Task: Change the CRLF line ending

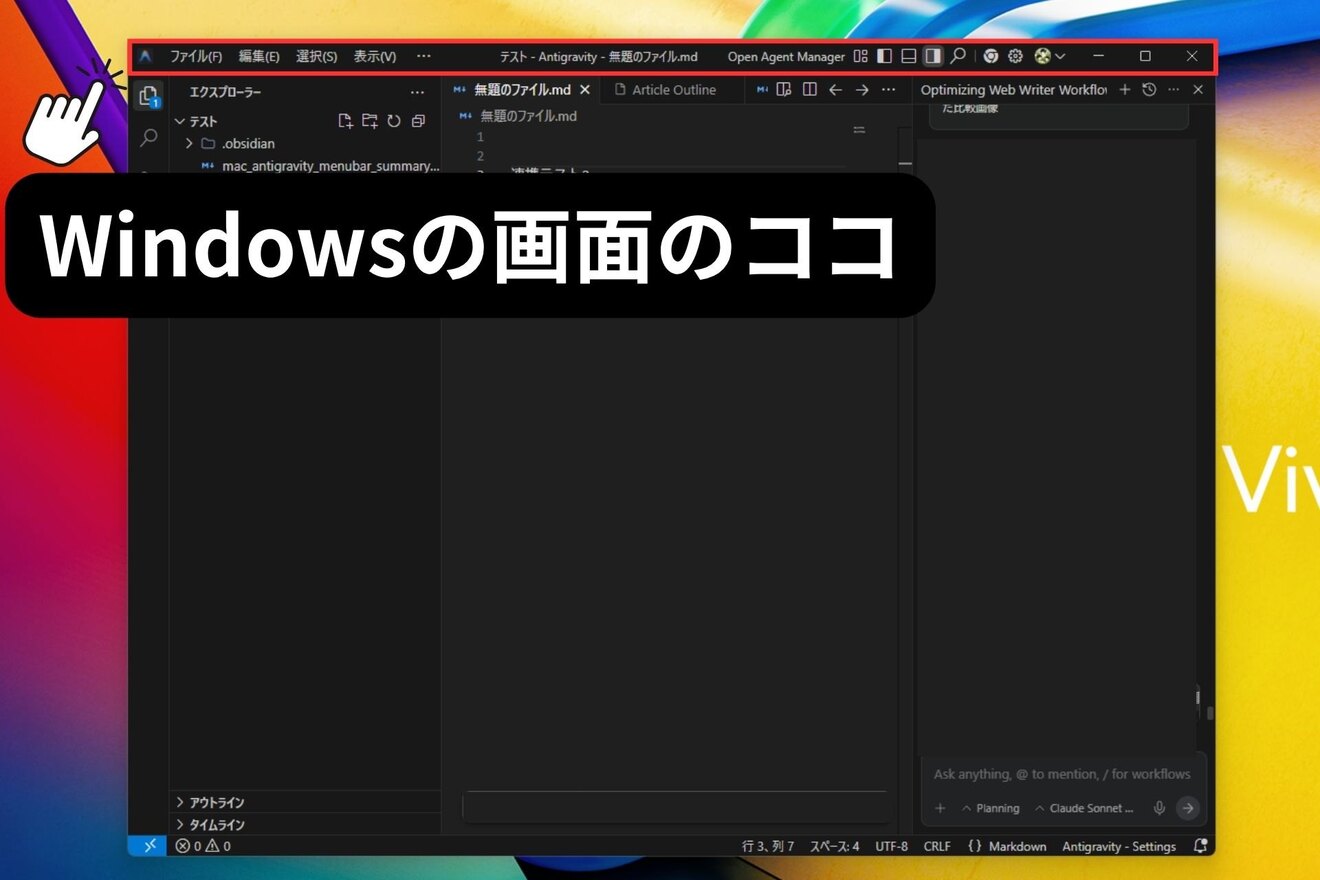Action: (937, 846)
